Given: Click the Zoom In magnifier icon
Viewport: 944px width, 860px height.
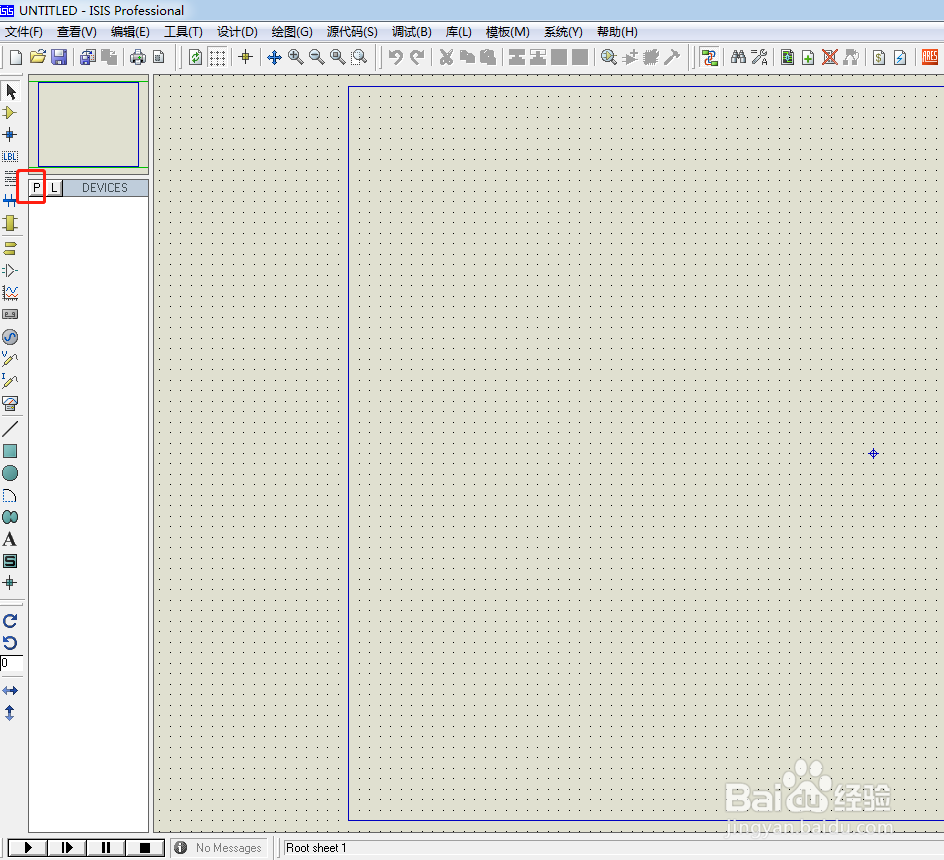Looking at the screenshot, I should point(296,57).
